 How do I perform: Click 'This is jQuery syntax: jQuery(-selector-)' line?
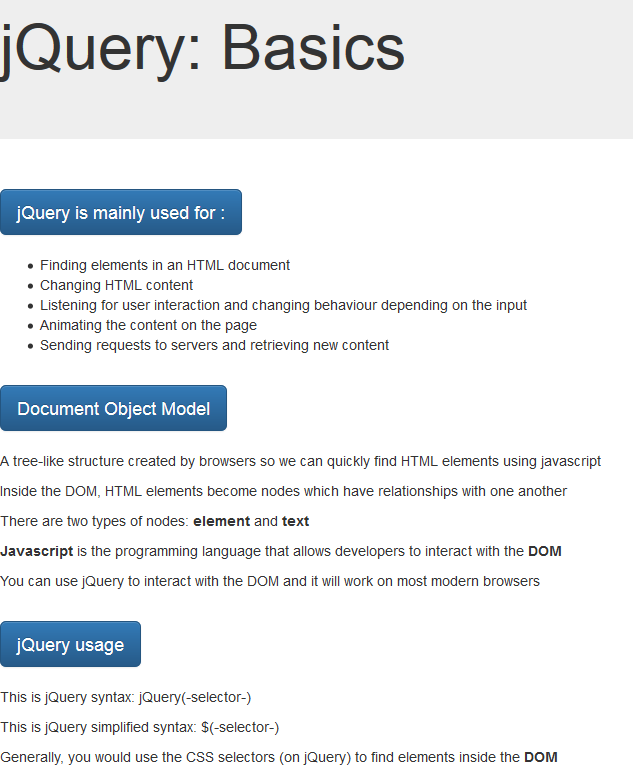point(125,697)
